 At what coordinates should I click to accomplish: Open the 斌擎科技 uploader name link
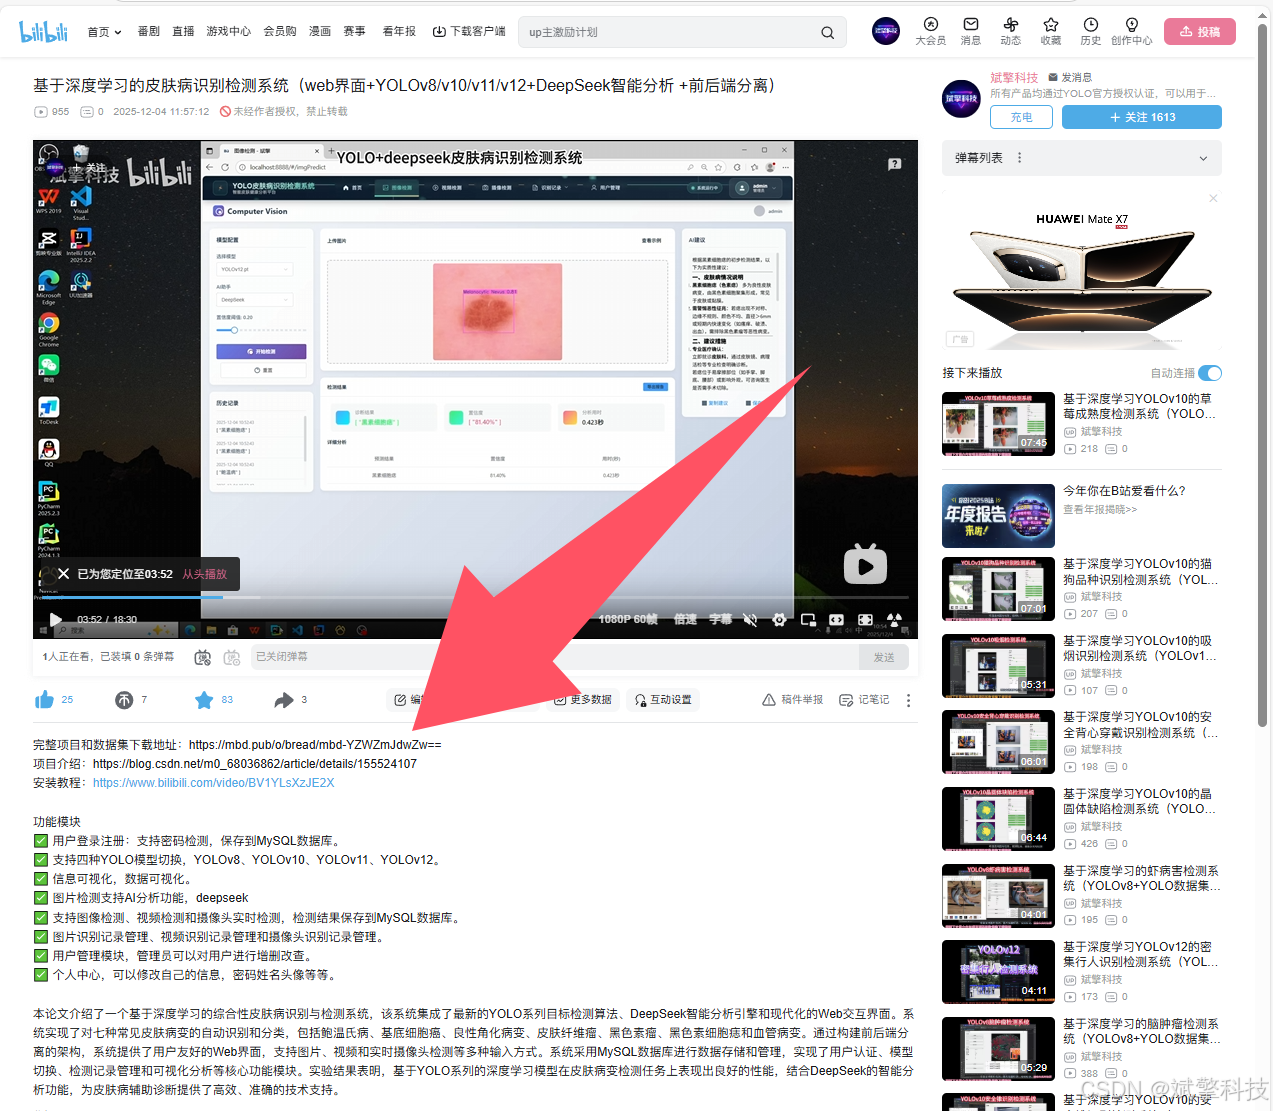[1014, 77]
